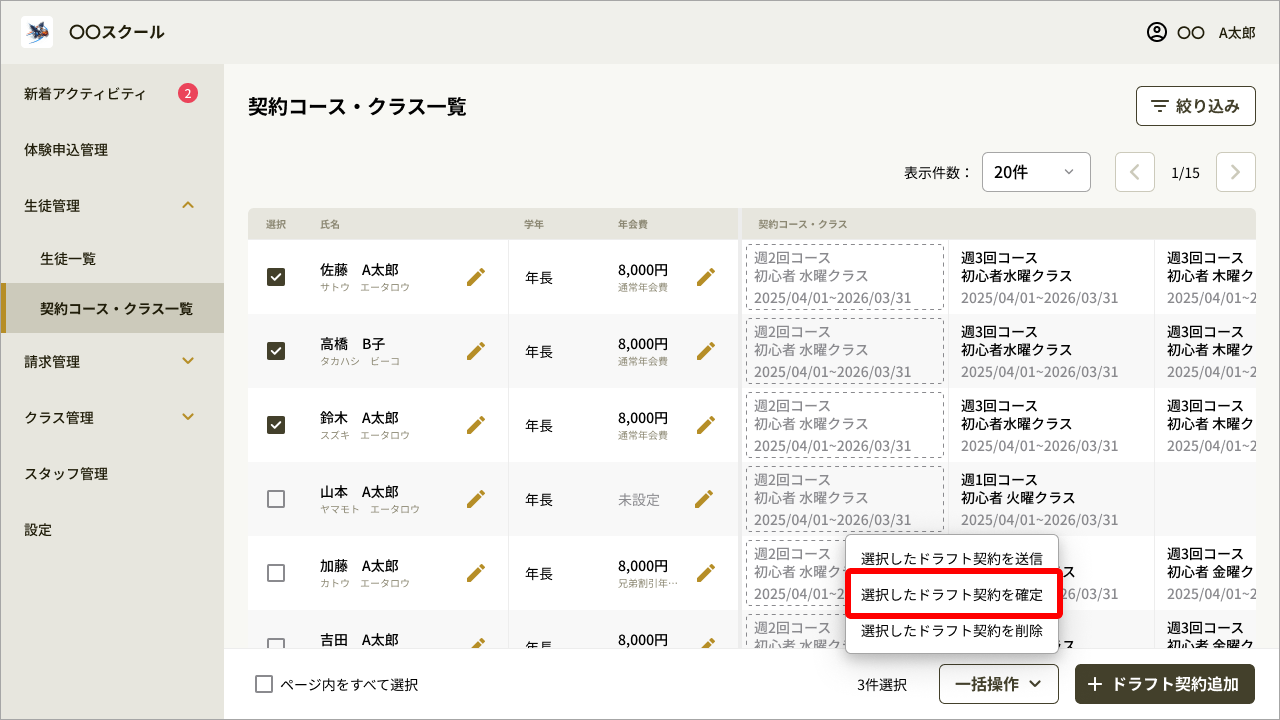Edit 佐藤 A太郎's name with the pencil icon
Image resolution: width=1280 pixels, height=720 pixels.
point(477,275)
